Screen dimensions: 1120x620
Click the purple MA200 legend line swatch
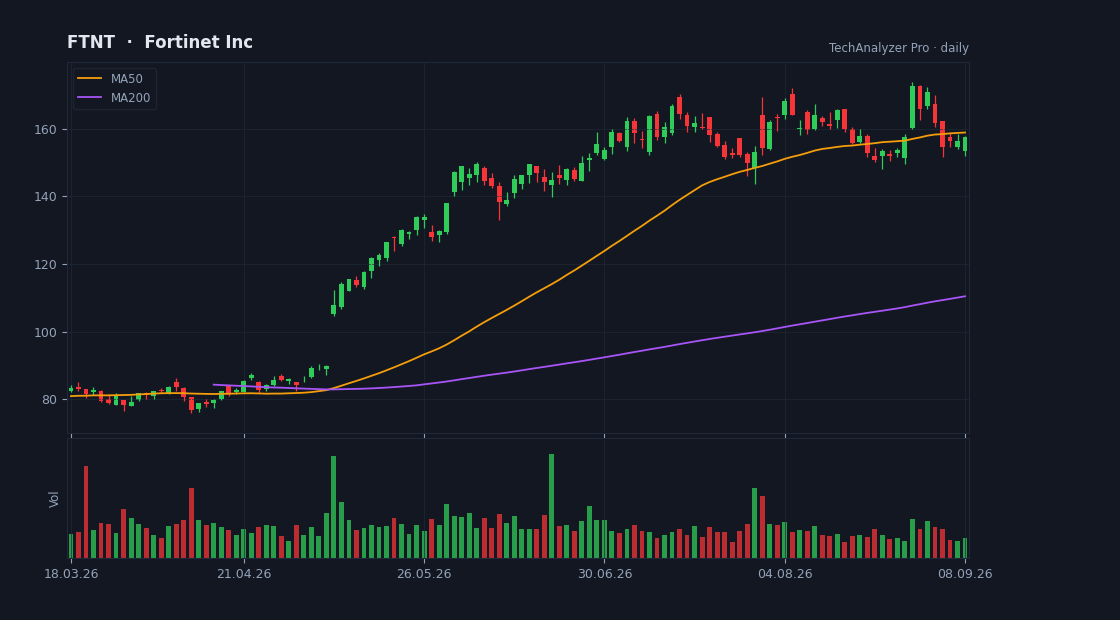(89, 98)
